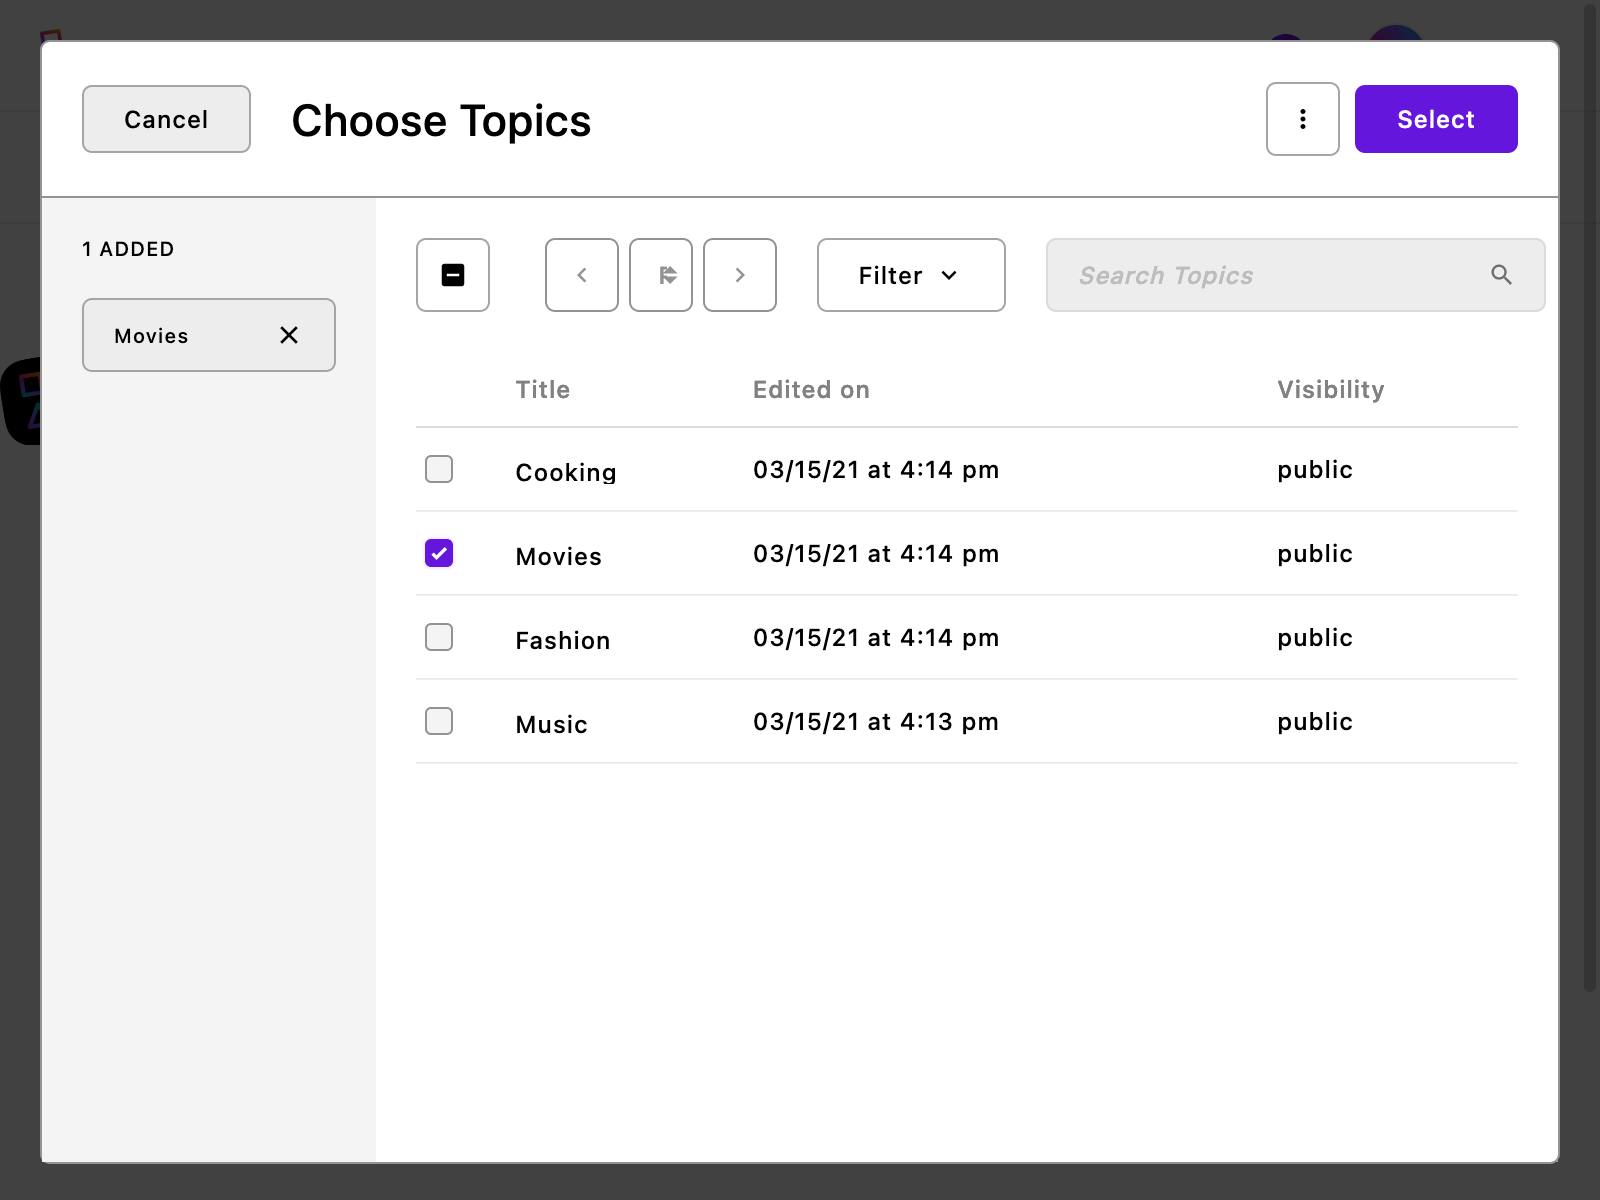Uncheck the Movies topic checkbox
The width and height of the screenshot is (1600, 1200).
(x=438, y=553)
